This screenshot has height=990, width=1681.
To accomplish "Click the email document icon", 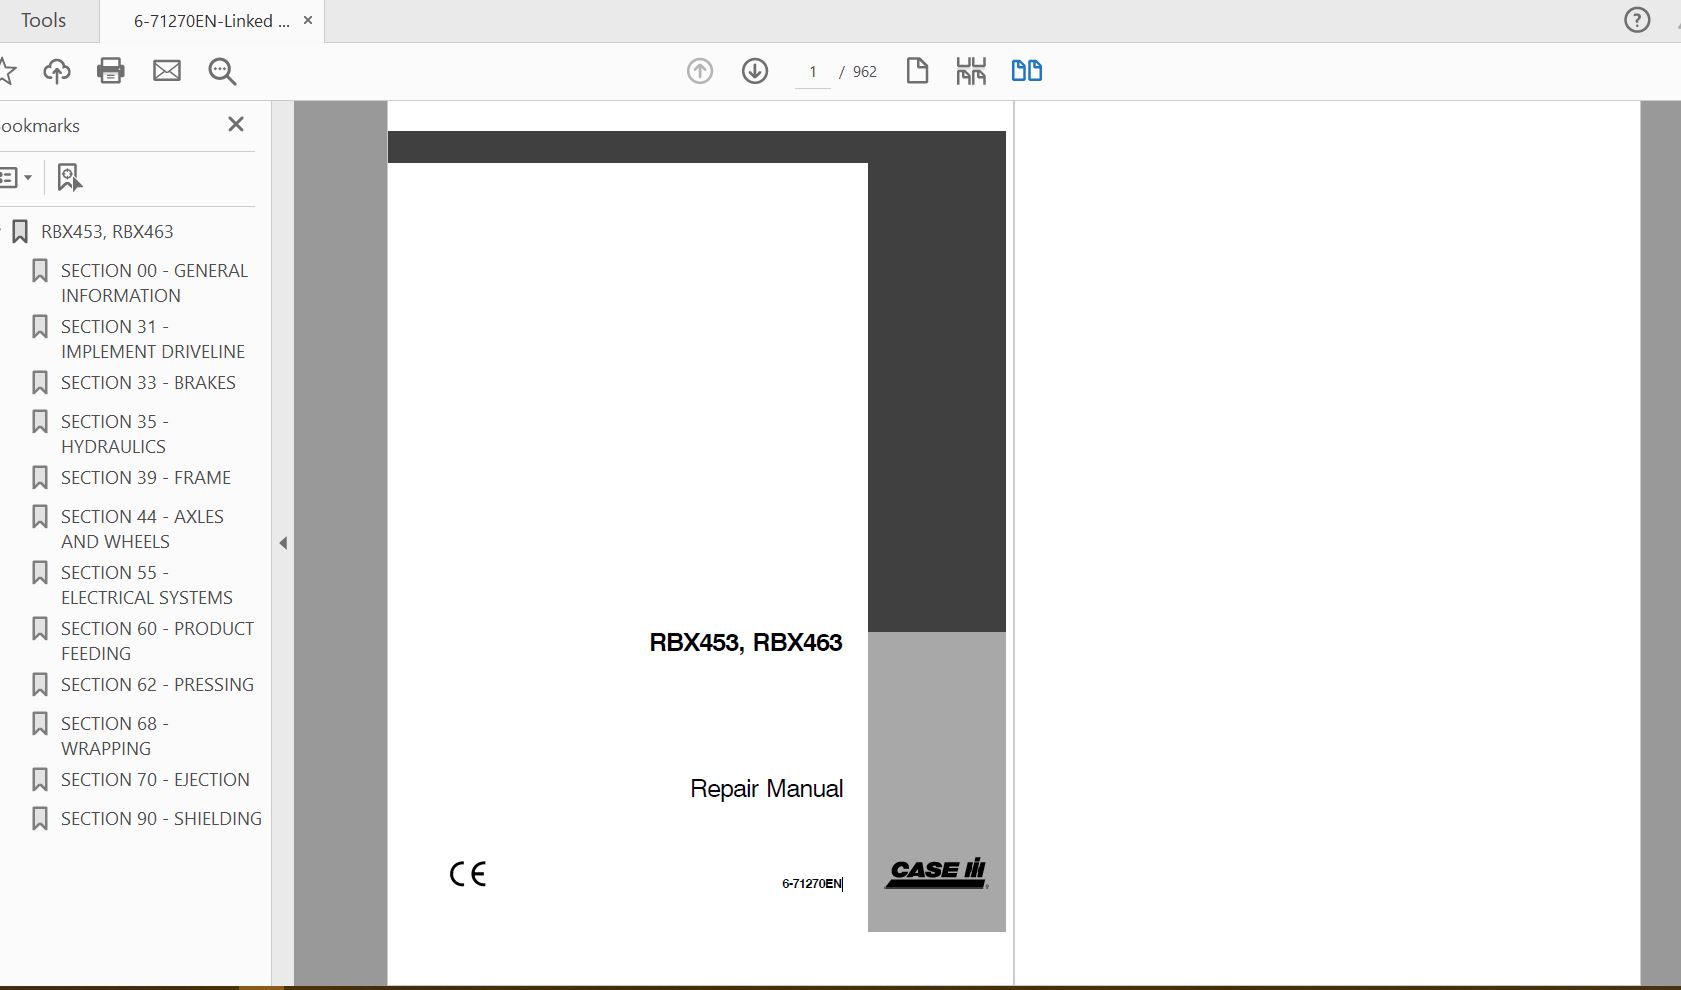I will tap(167, 71).
